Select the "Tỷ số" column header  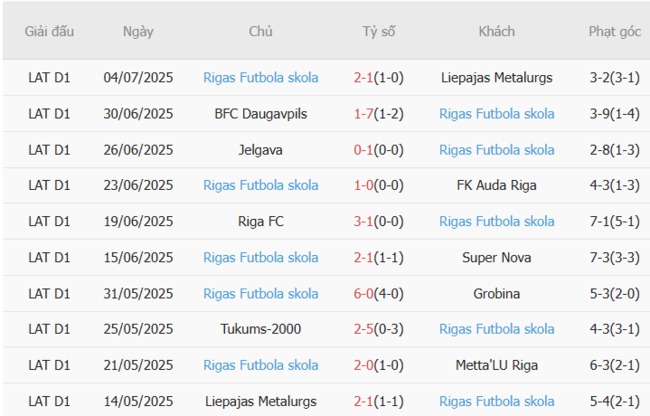click(x=378, y=31)
